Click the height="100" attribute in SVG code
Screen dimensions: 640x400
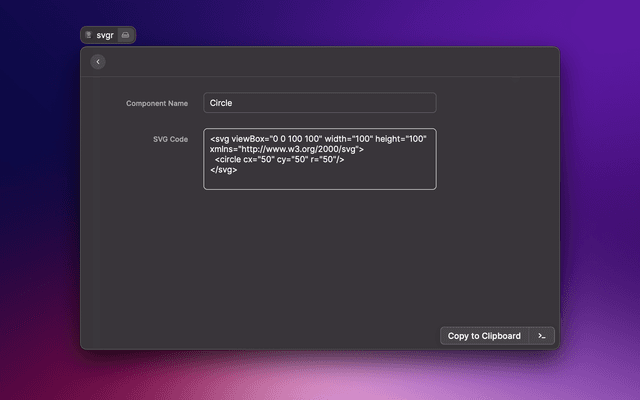click(401, 139)
